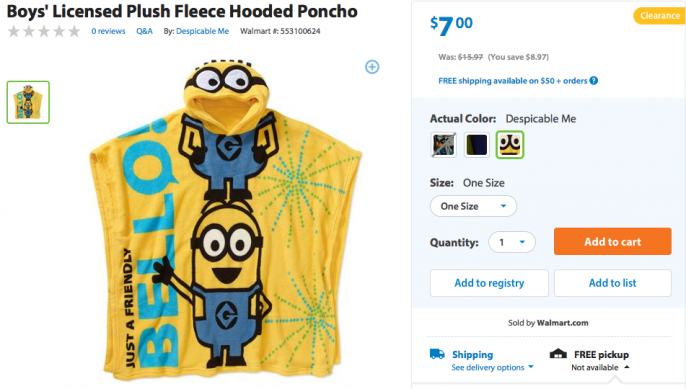Select the Despicable Me minion color swatch
The height and width of the screenshot is (389, 686).
pyautogui.click(x=510, y=145)
